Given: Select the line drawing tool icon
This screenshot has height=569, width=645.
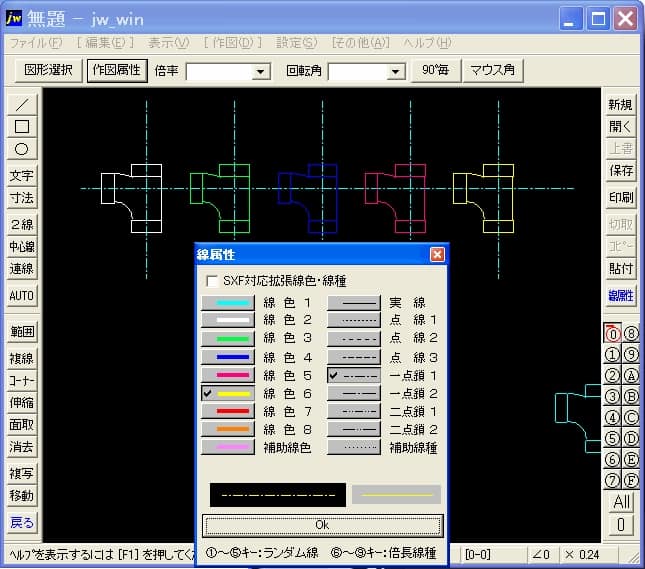Looking at the screenshot, I should click(x=22, y=105).
